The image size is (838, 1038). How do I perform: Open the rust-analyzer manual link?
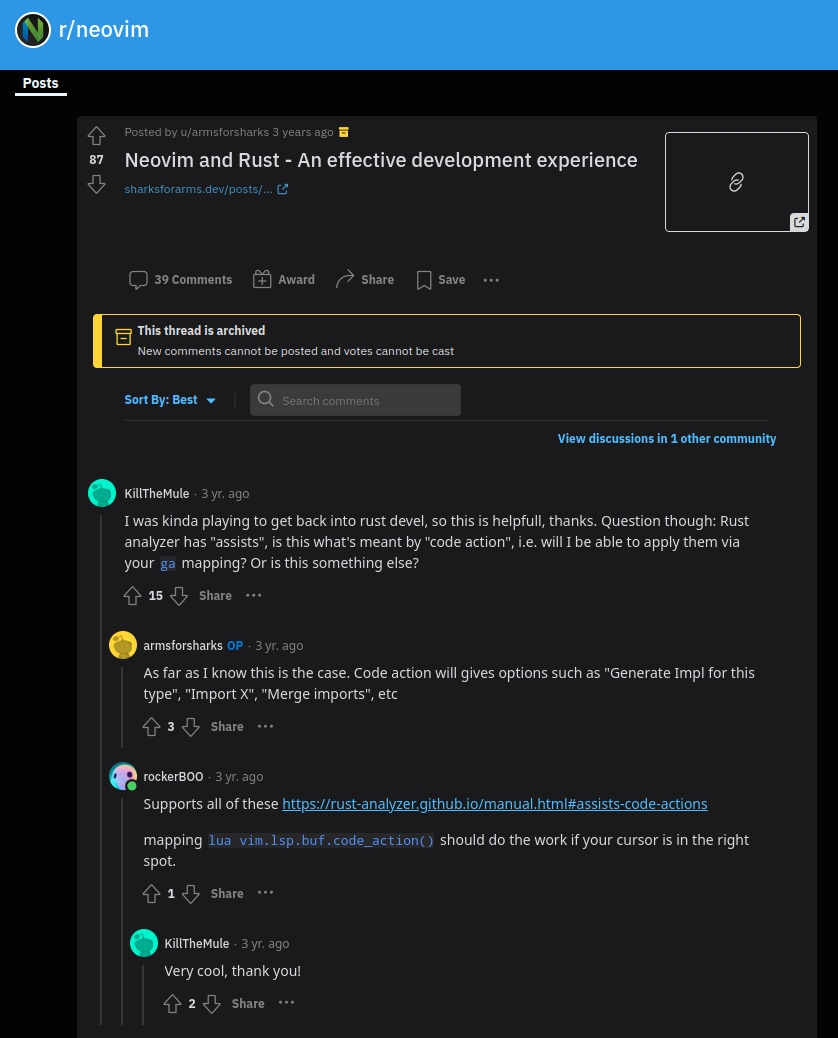(x=494, y=804)
